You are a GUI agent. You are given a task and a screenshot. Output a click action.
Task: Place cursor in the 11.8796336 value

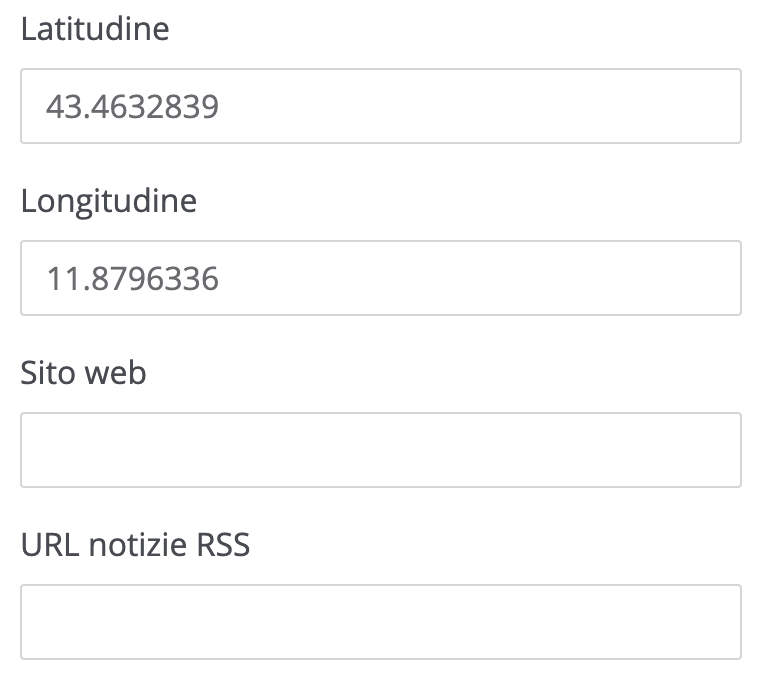tap(132, 278)
